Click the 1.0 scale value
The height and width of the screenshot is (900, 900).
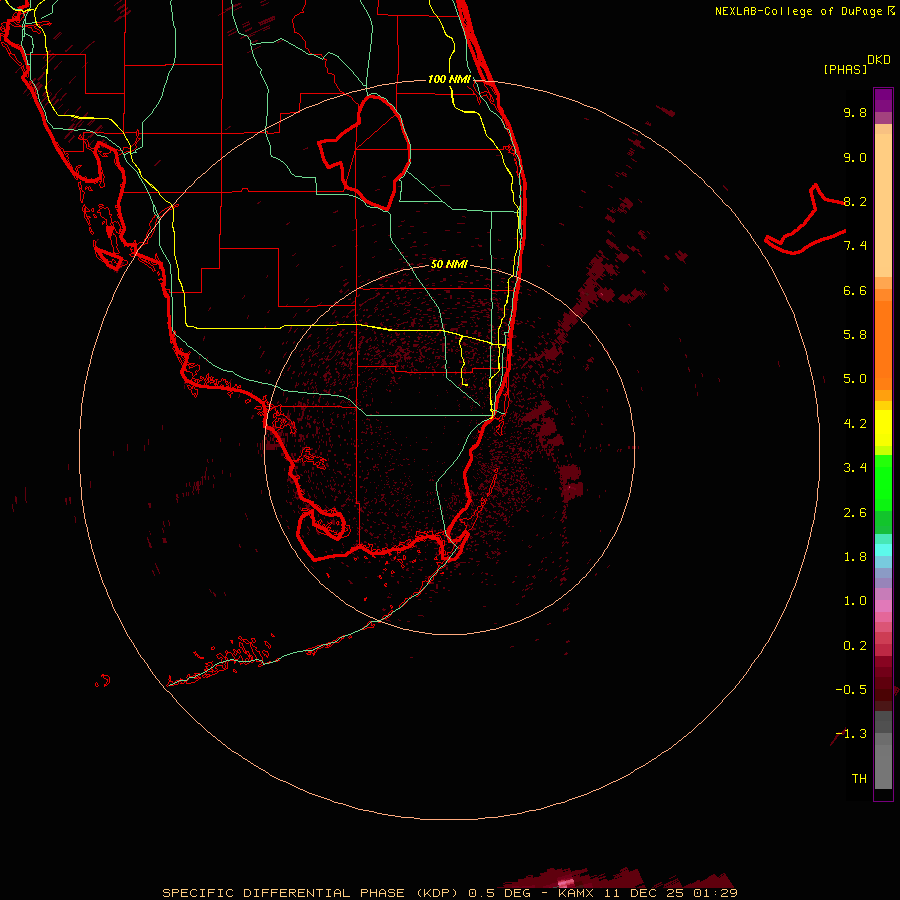point(855,601)
